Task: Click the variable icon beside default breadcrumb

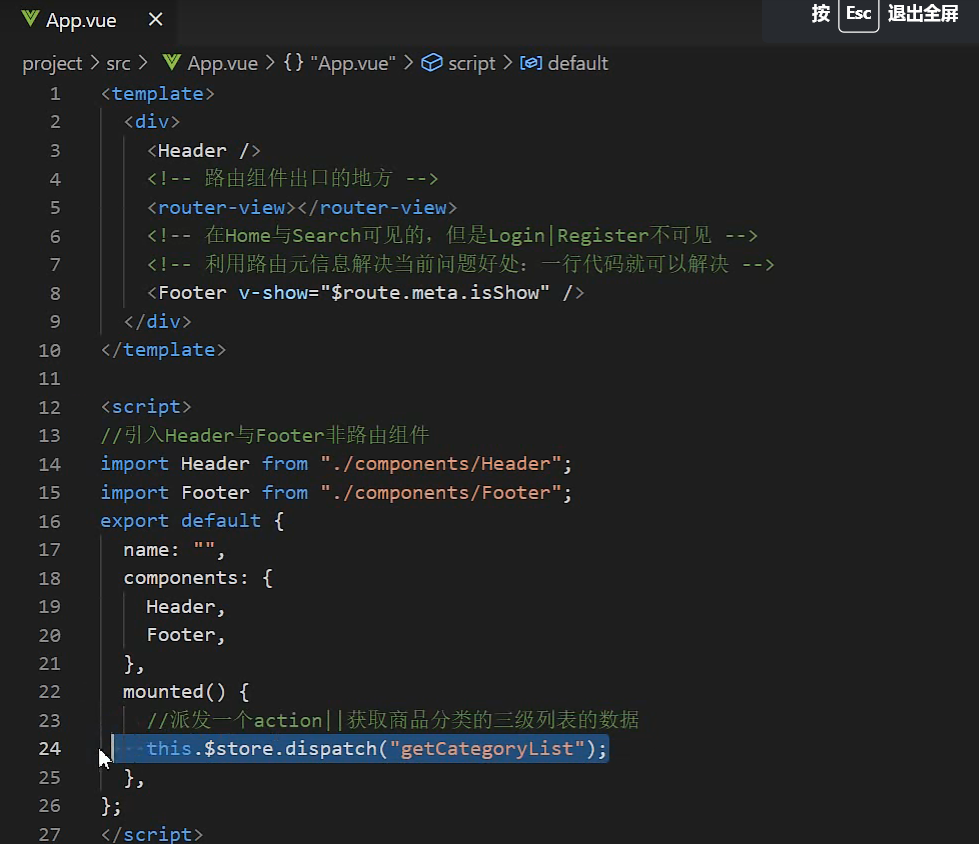Action: coord(531,63)
